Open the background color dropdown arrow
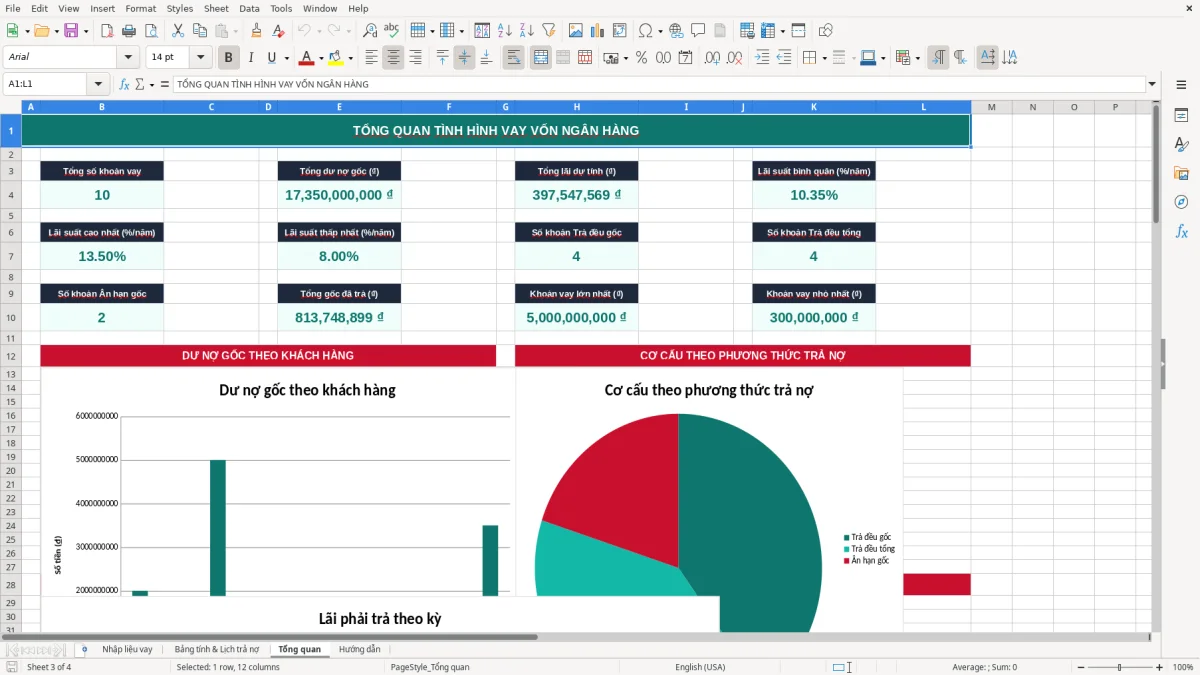1200x675 pixels. (349, 58)
